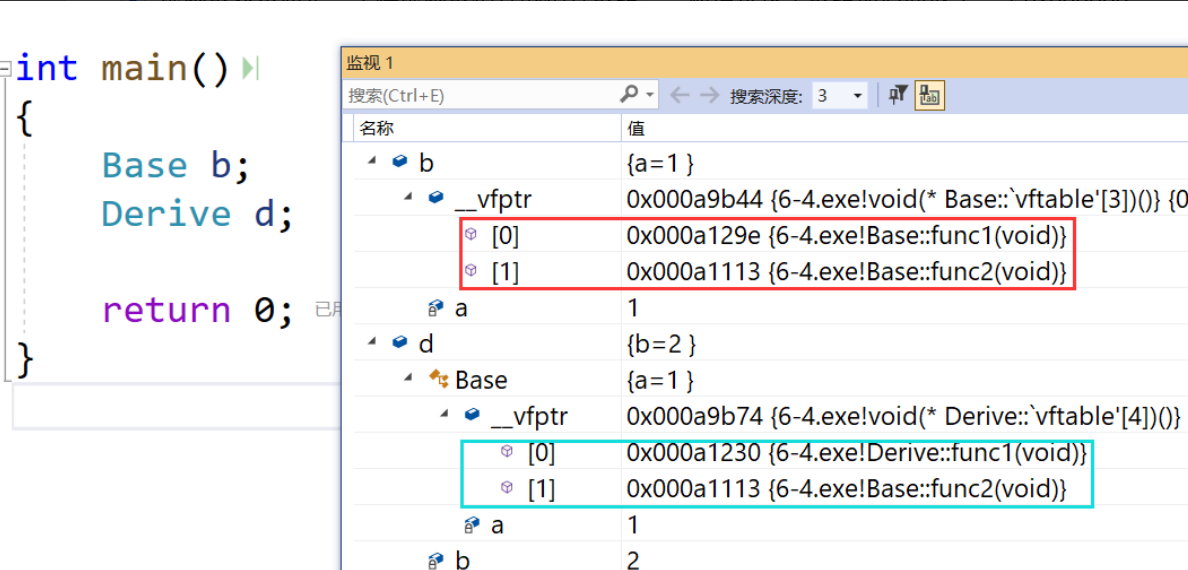Click value {a=1 } of the Base row

(660, 381)
